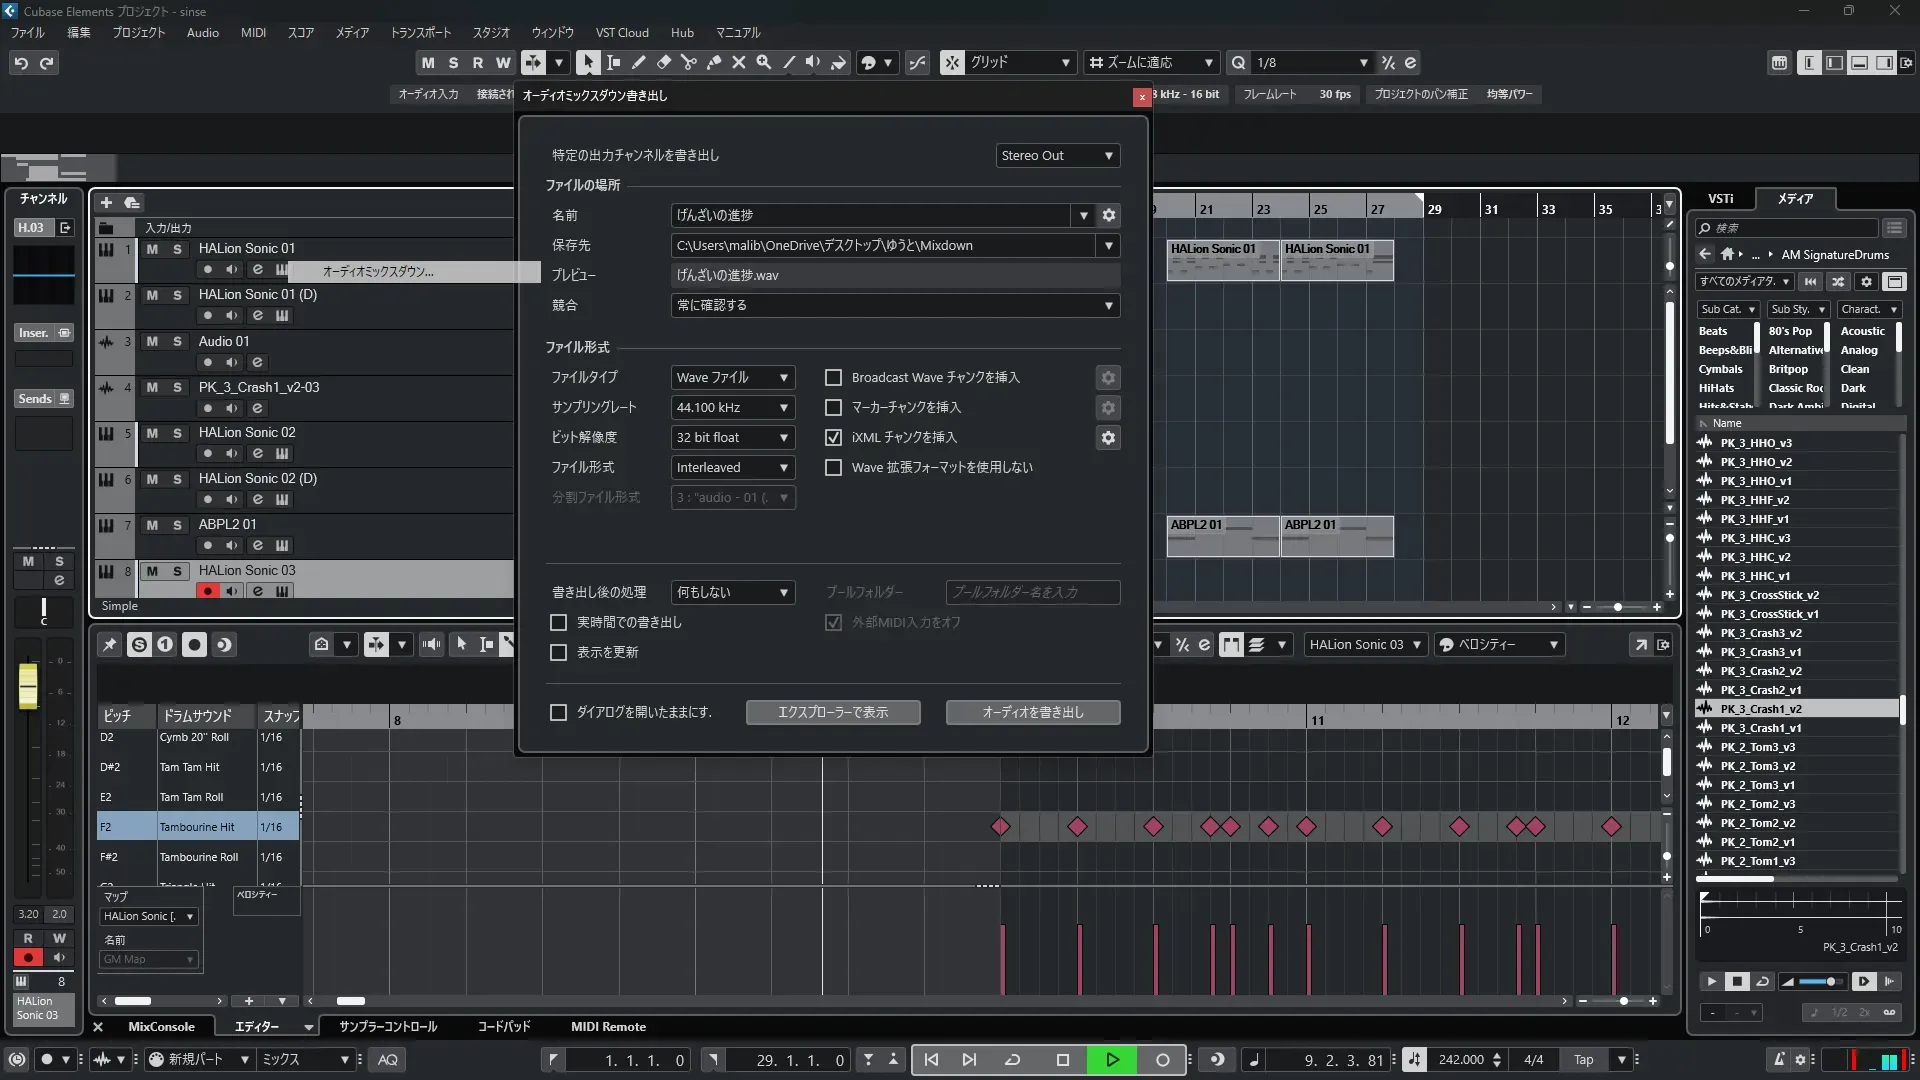
Task: Select the Zoom magnifier tool
Action: point(763,62)
